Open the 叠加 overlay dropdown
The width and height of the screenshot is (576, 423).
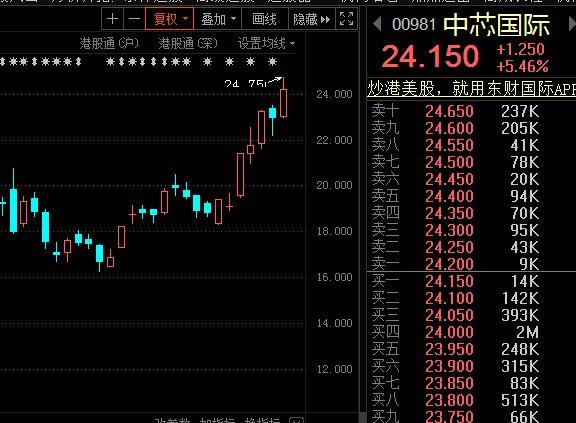218,19
